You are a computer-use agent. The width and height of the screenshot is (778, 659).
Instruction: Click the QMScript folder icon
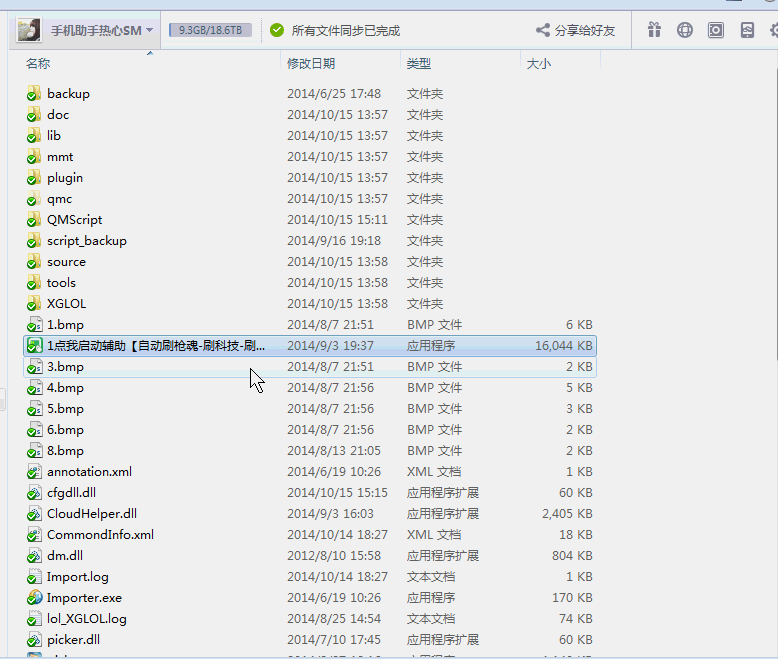pyautogui.click(x=34, y=219)
